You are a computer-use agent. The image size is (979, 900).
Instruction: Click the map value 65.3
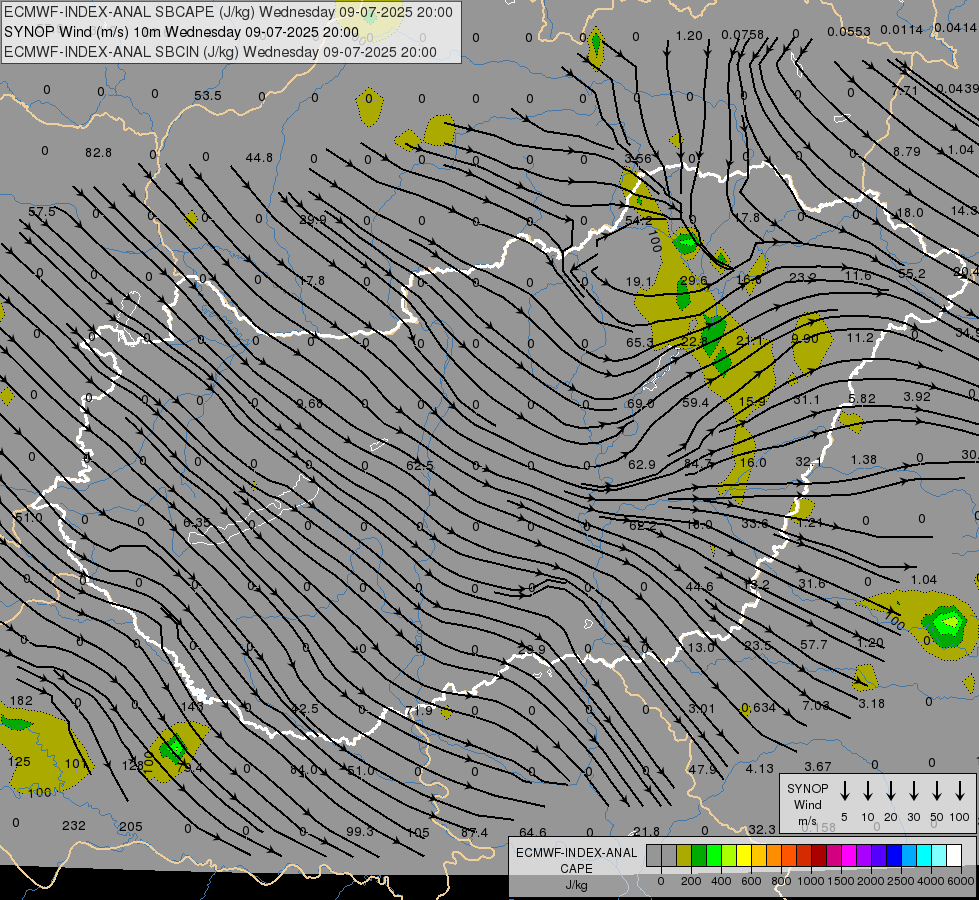click(x=640, y=342)
